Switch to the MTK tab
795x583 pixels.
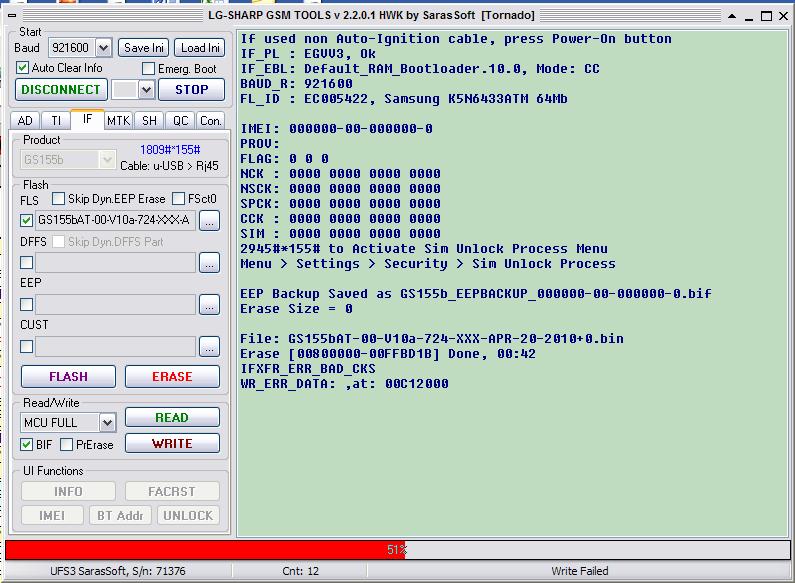point(118,121)
